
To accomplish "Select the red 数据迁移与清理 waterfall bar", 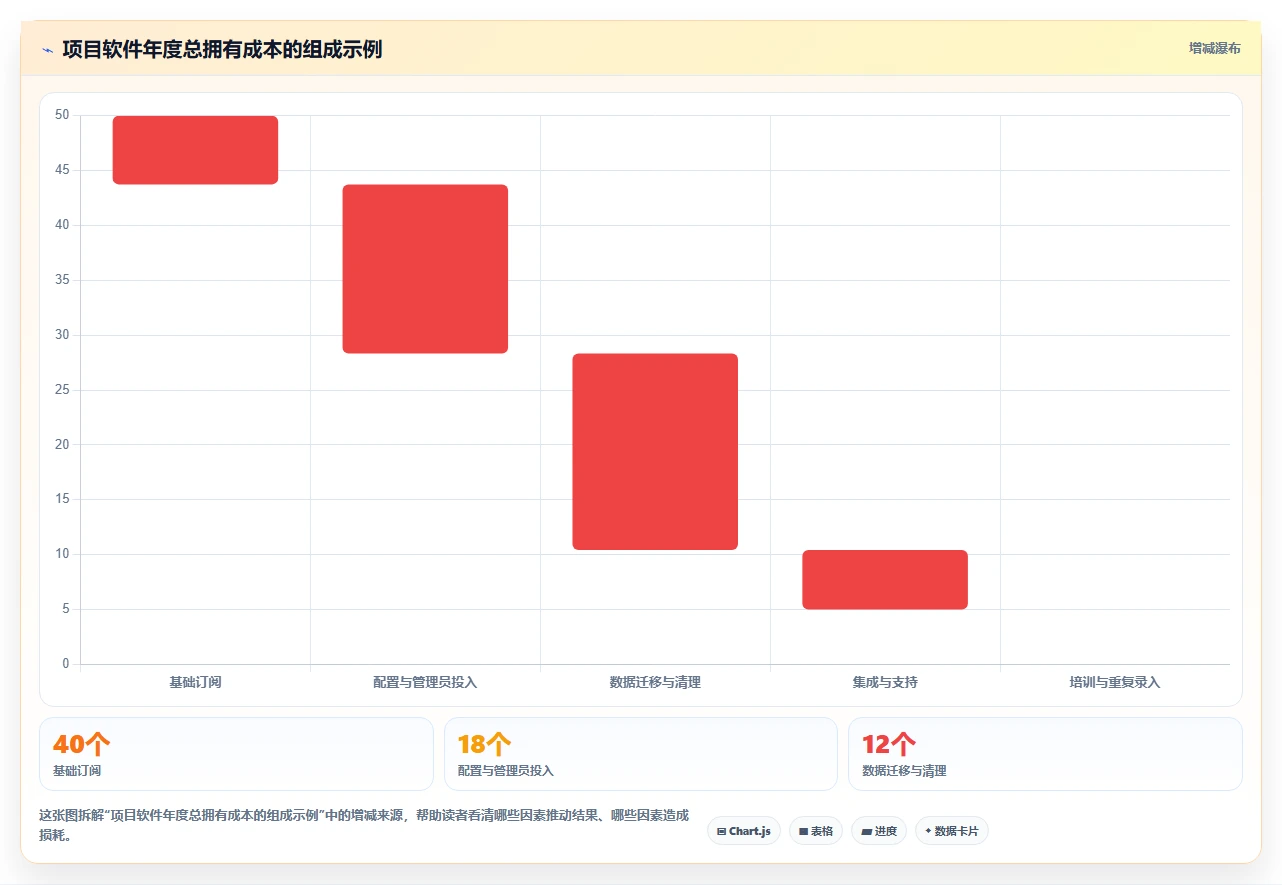I will 655,452.
